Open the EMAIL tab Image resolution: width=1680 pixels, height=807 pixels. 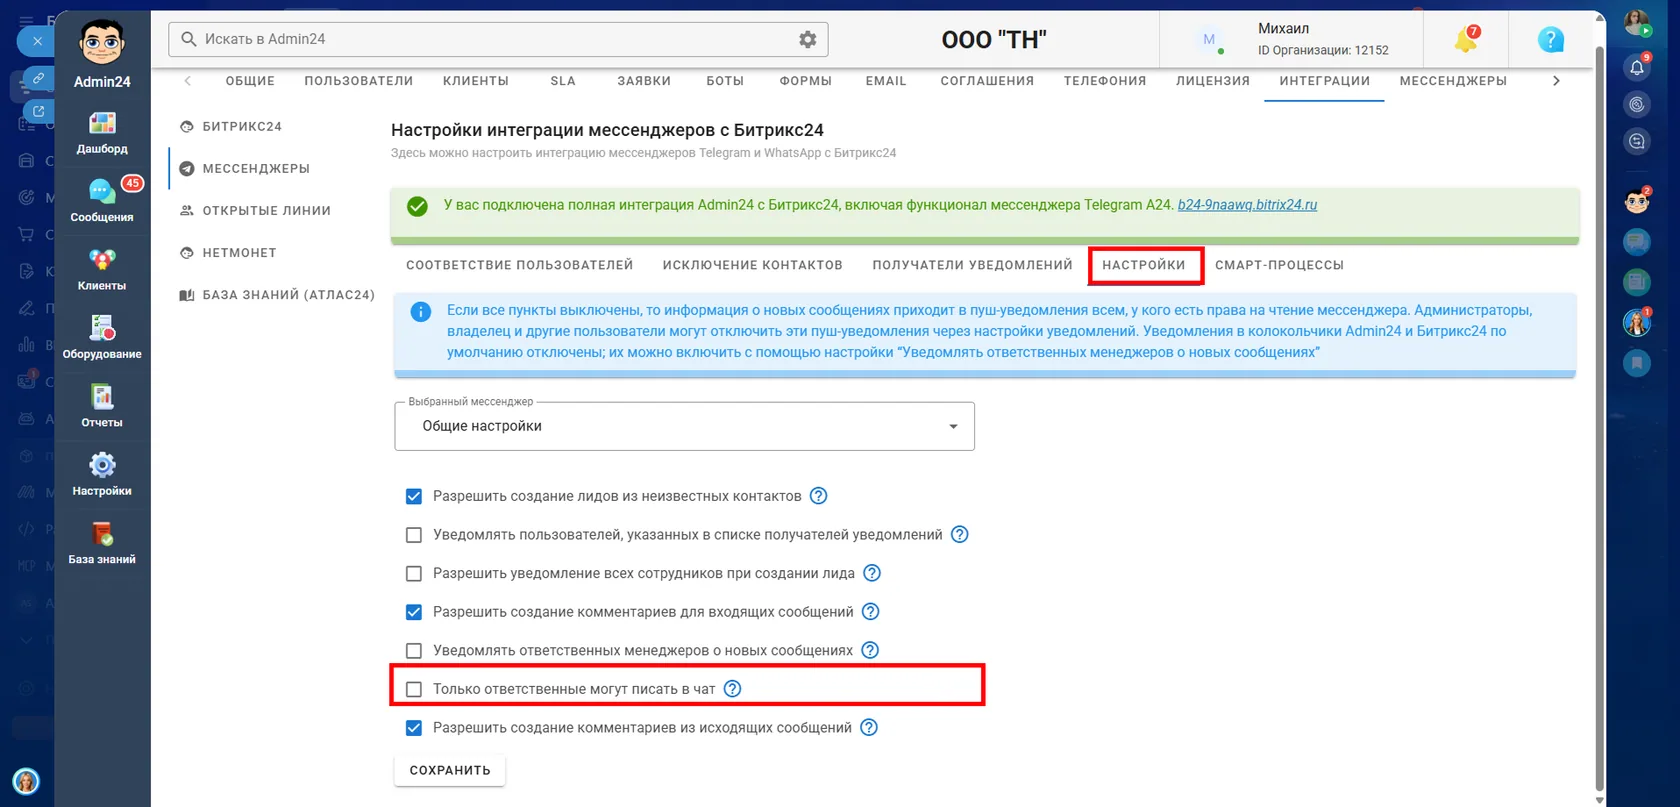click(886, 81)
